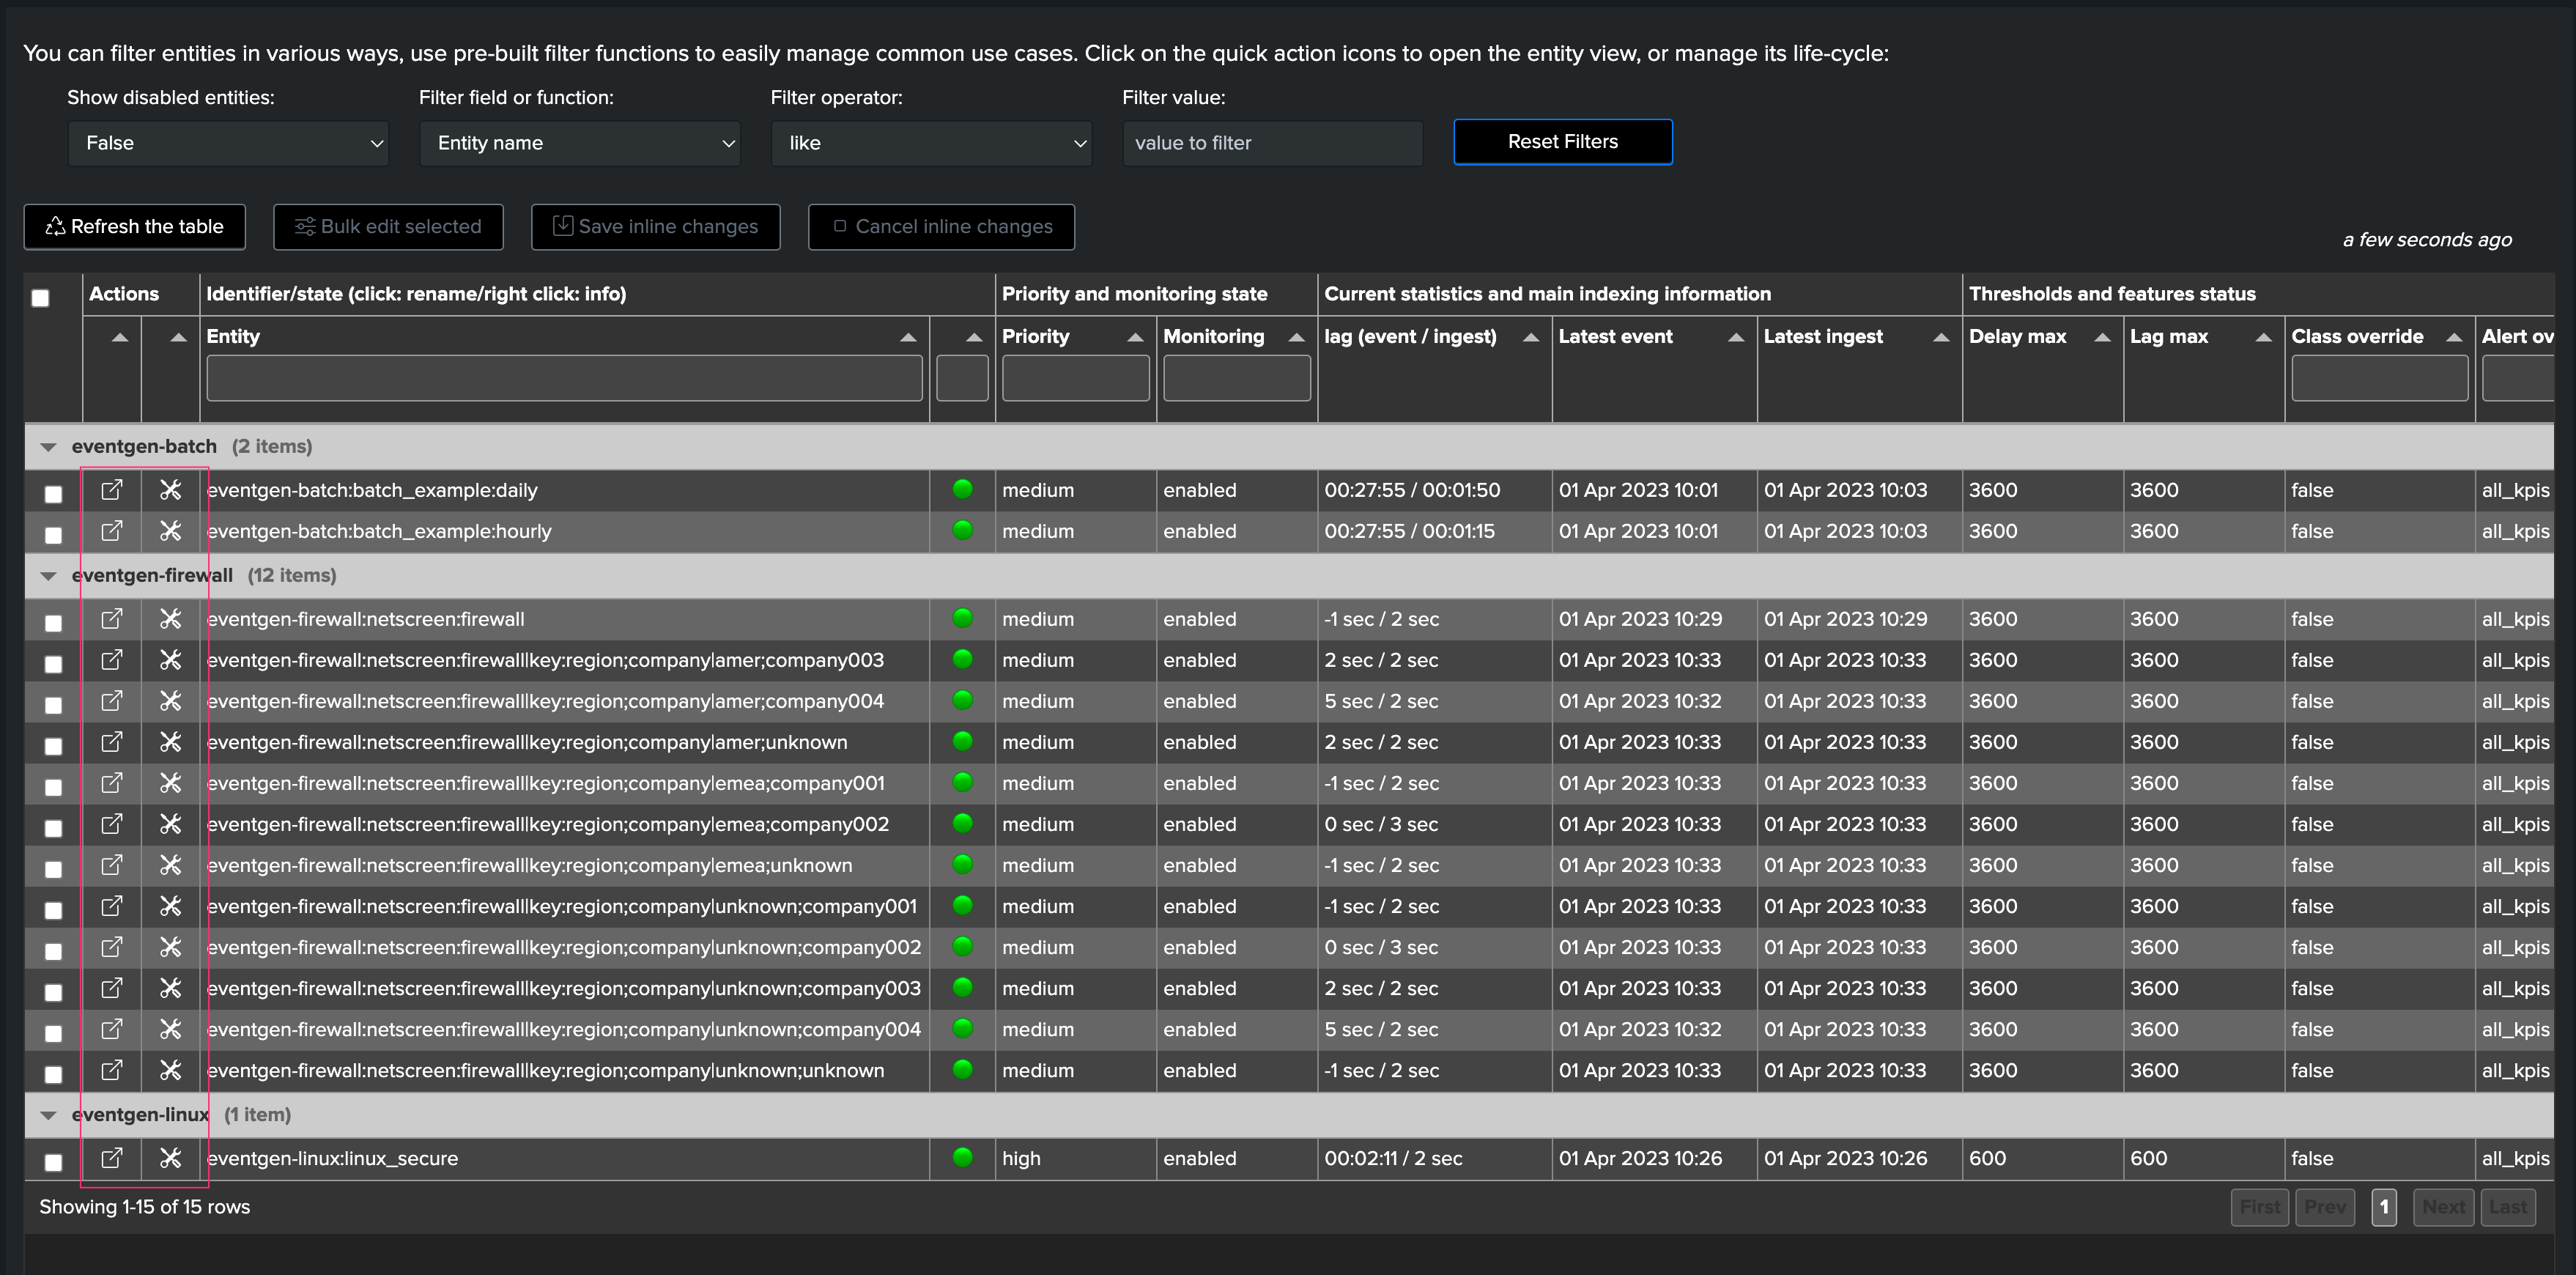
Task: Click Reset Filters button
Action: (1562, 142)
